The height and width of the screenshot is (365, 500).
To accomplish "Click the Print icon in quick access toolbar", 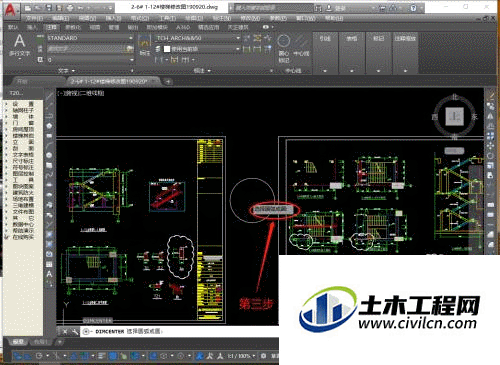I will coord(70,8).
